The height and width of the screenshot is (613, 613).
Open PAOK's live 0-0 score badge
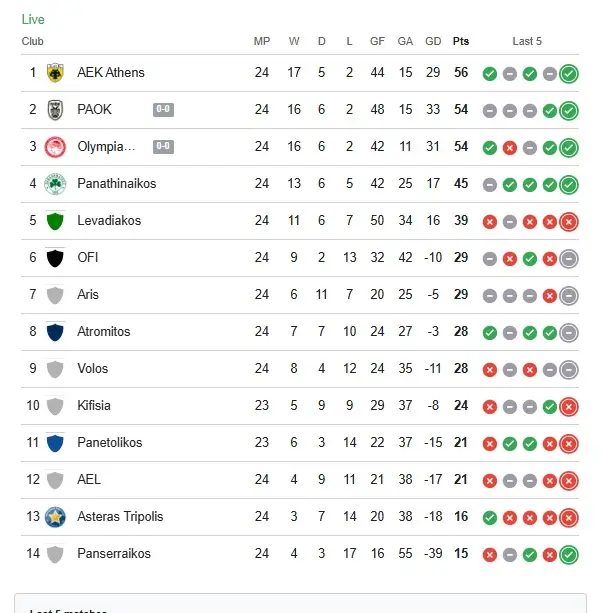click(163, 110)
